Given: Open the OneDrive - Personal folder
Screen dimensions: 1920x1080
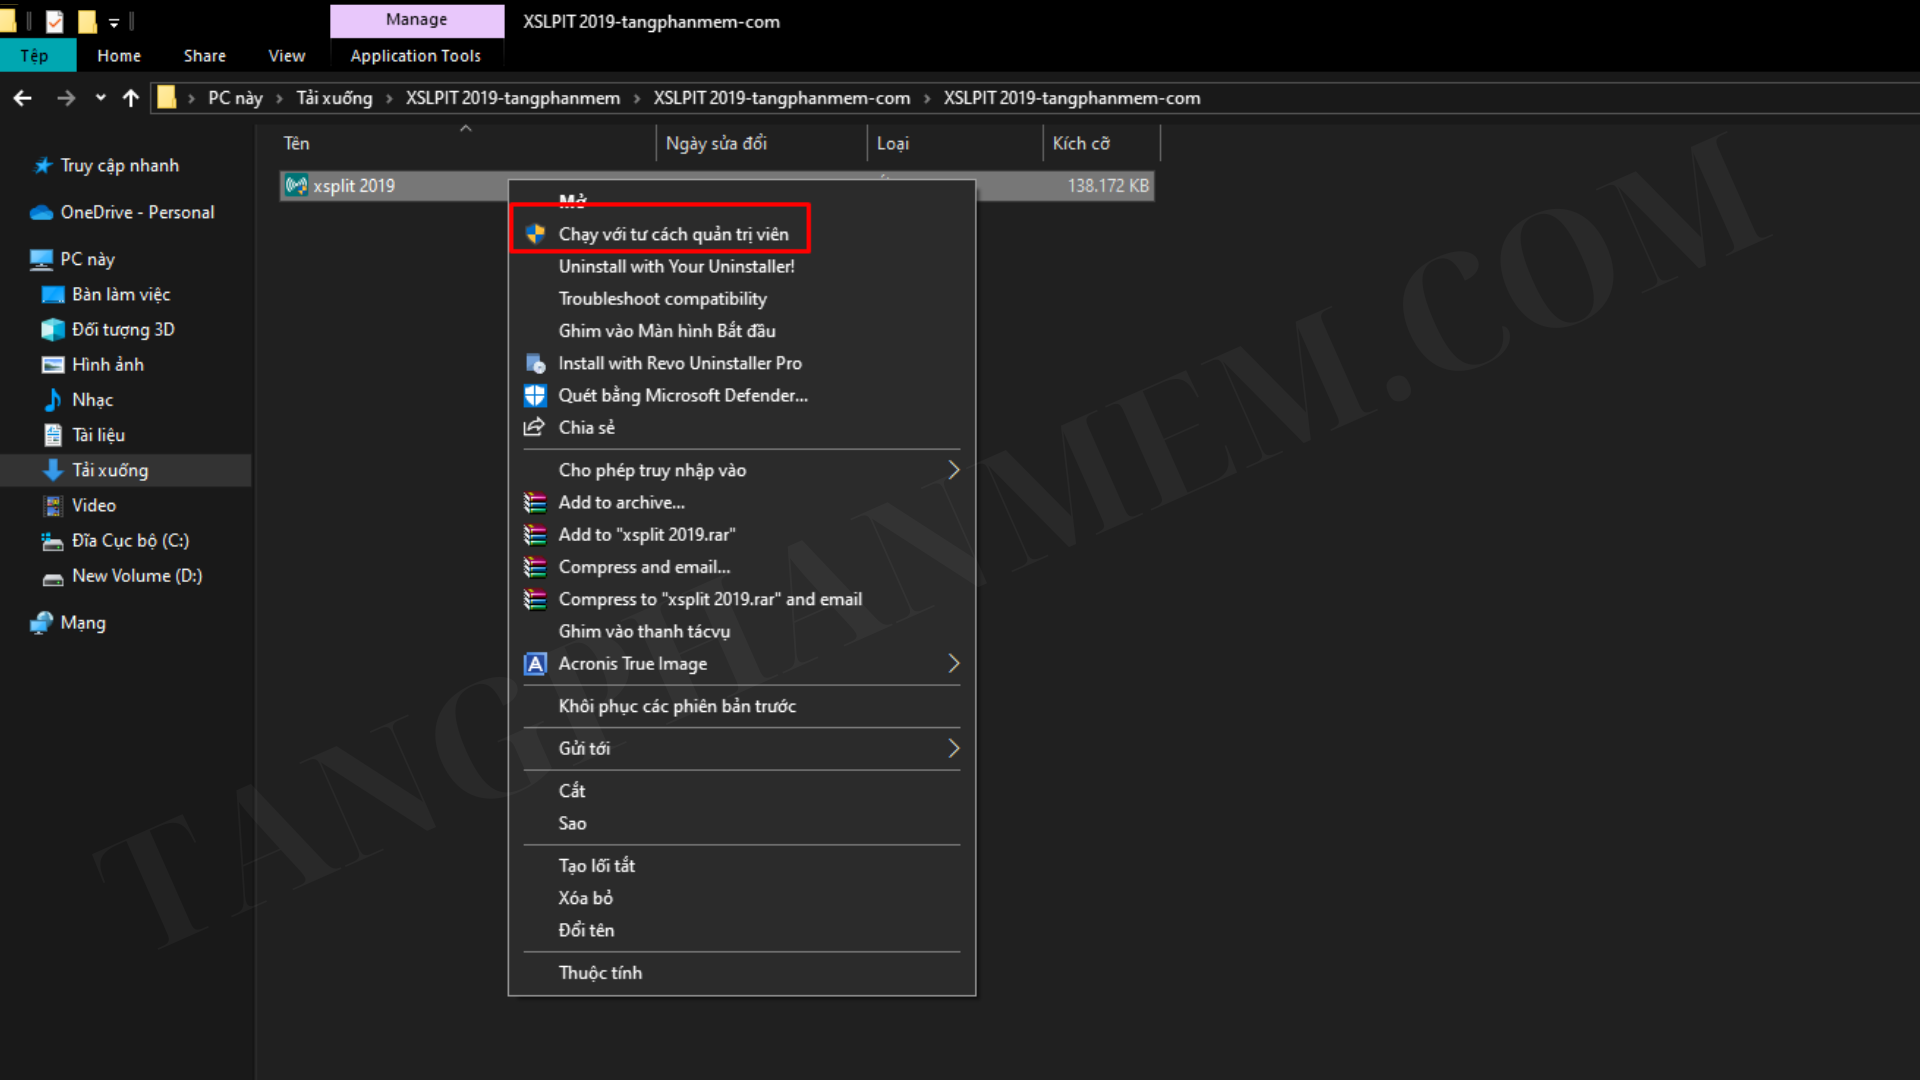Looking at the screenshot, I should tap(137, 212).
